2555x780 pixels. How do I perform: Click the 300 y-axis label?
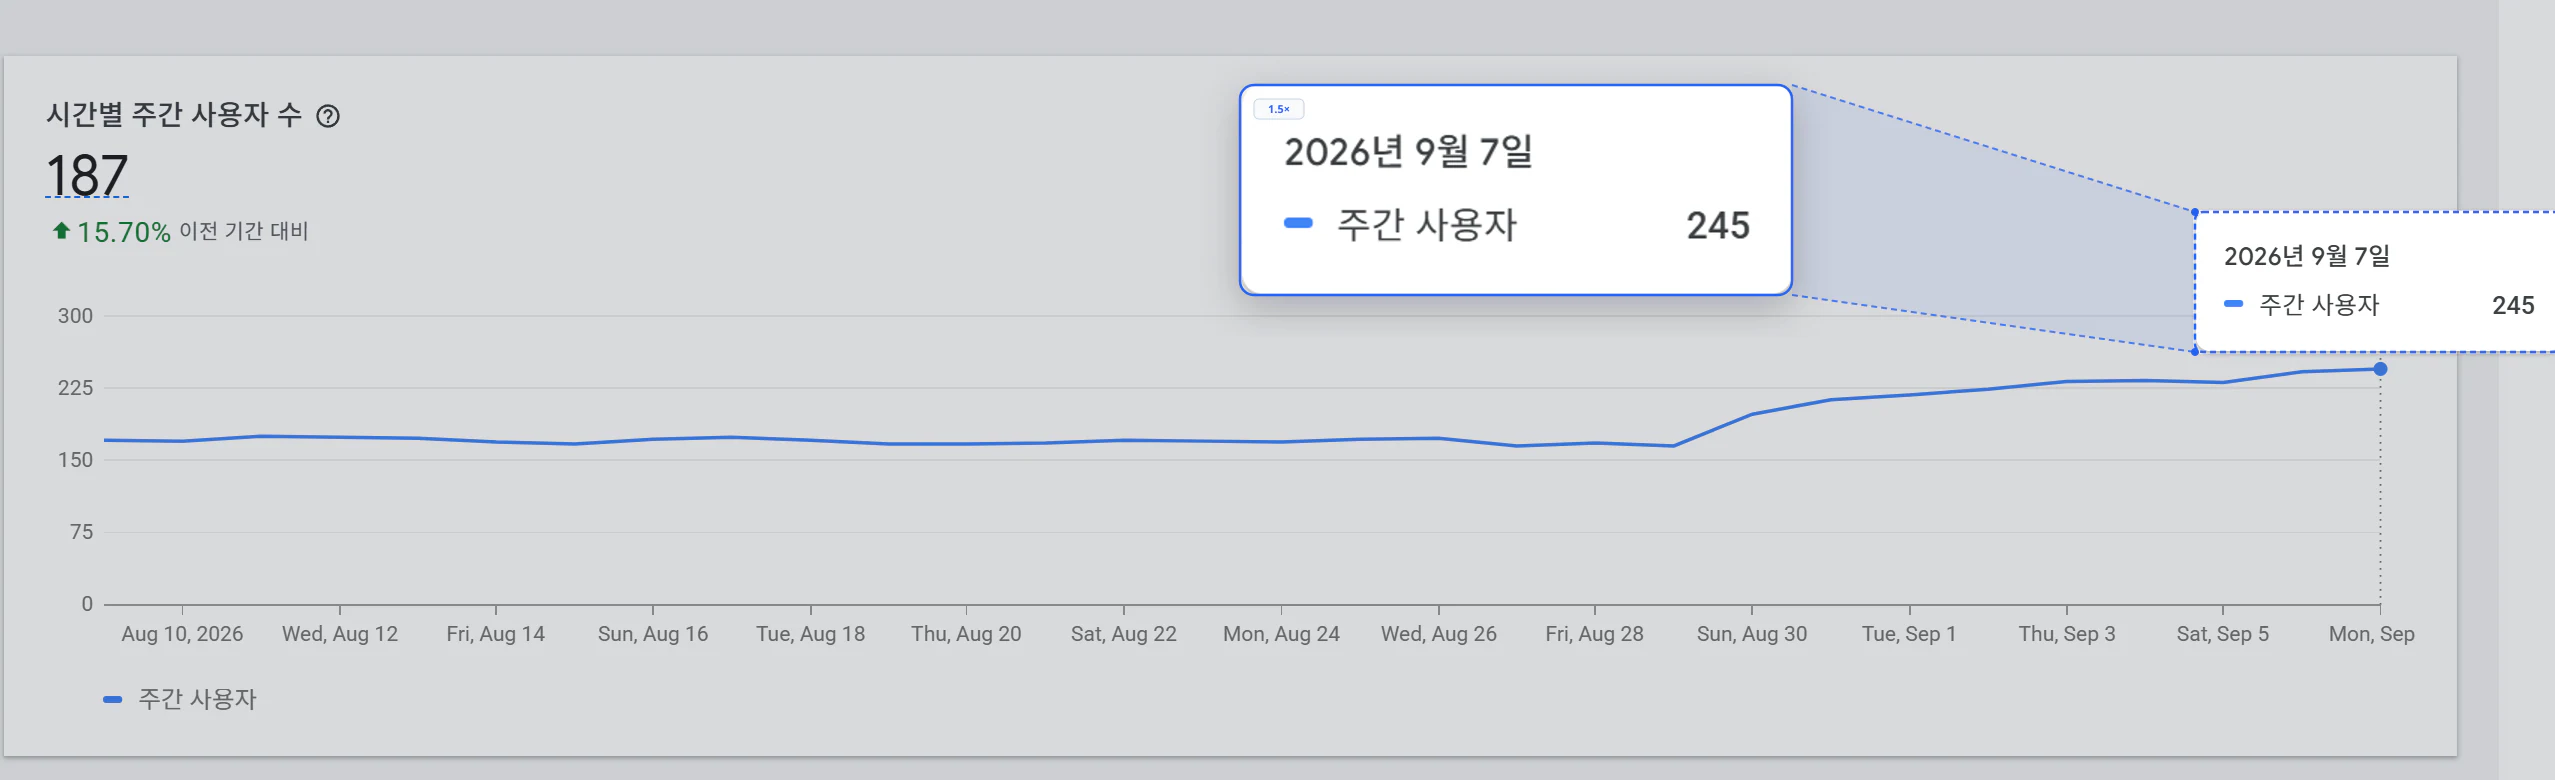[x=75, y=316]
